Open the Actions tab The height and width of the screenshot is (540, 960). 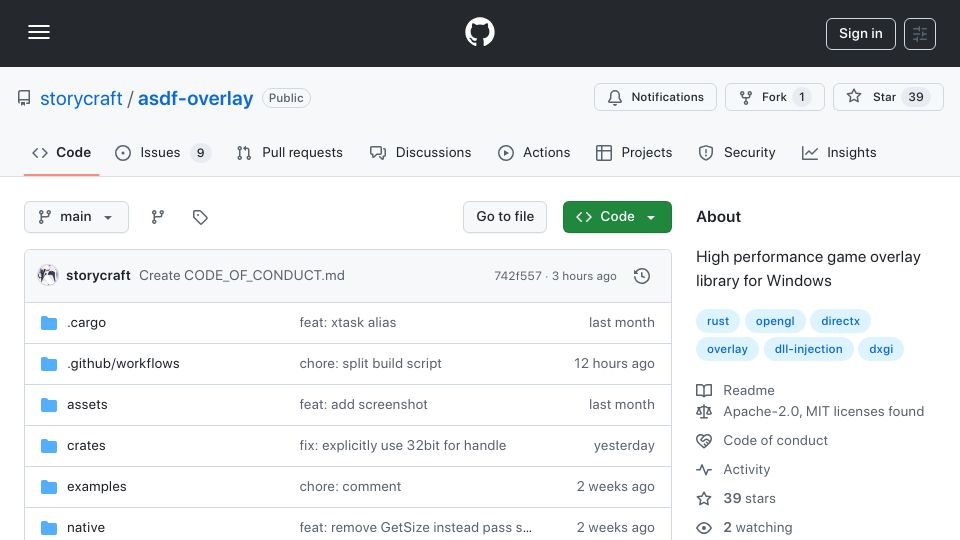click(x=534, y=152)
